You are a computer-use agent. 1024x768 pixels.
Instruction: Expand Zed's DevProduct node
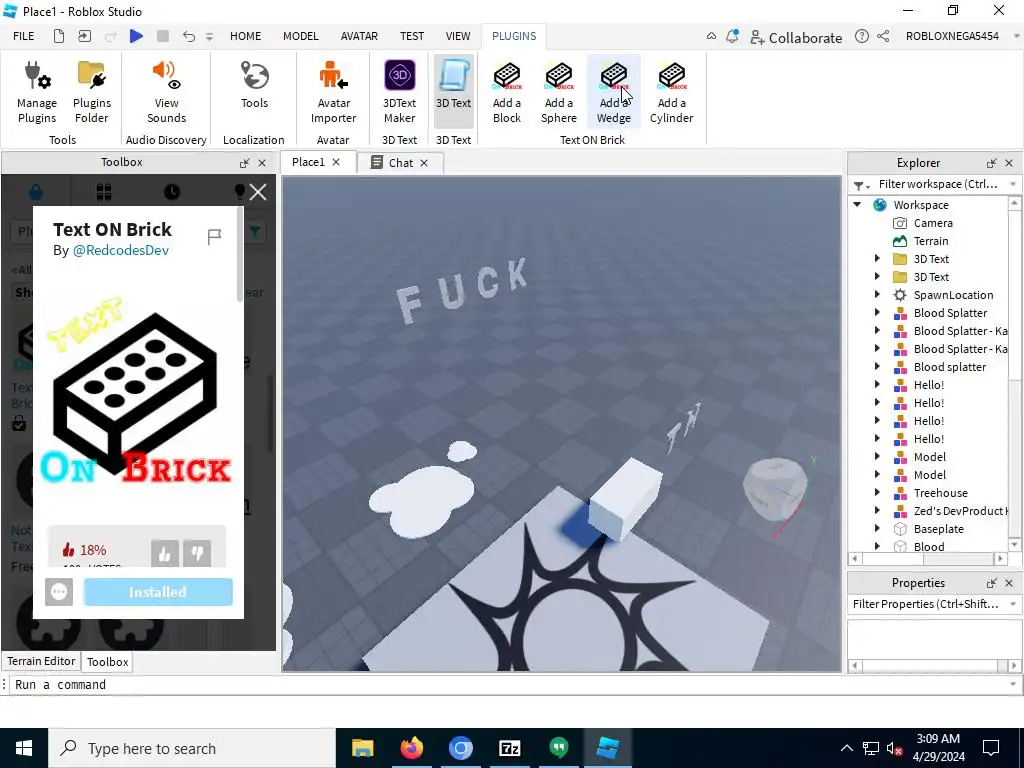(877, 511)
